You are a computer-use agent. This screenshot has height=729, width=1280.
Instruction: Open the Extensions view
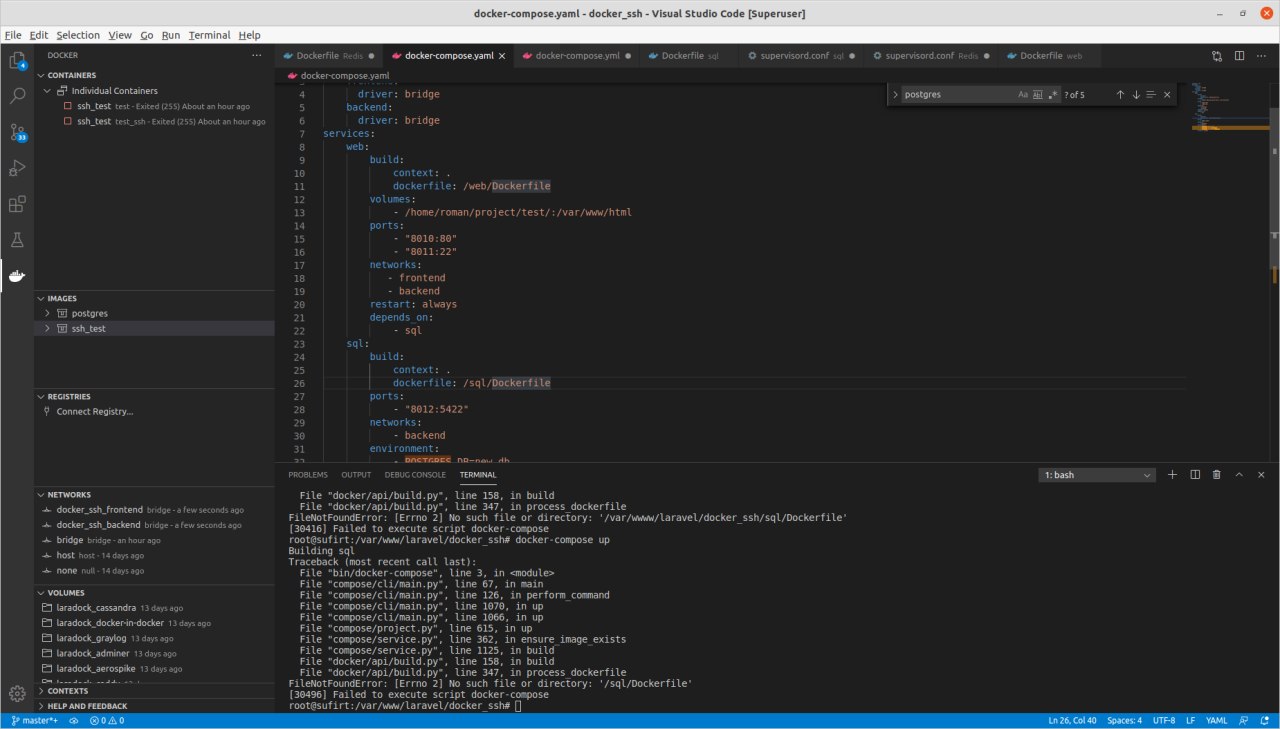tap(17, 204)
